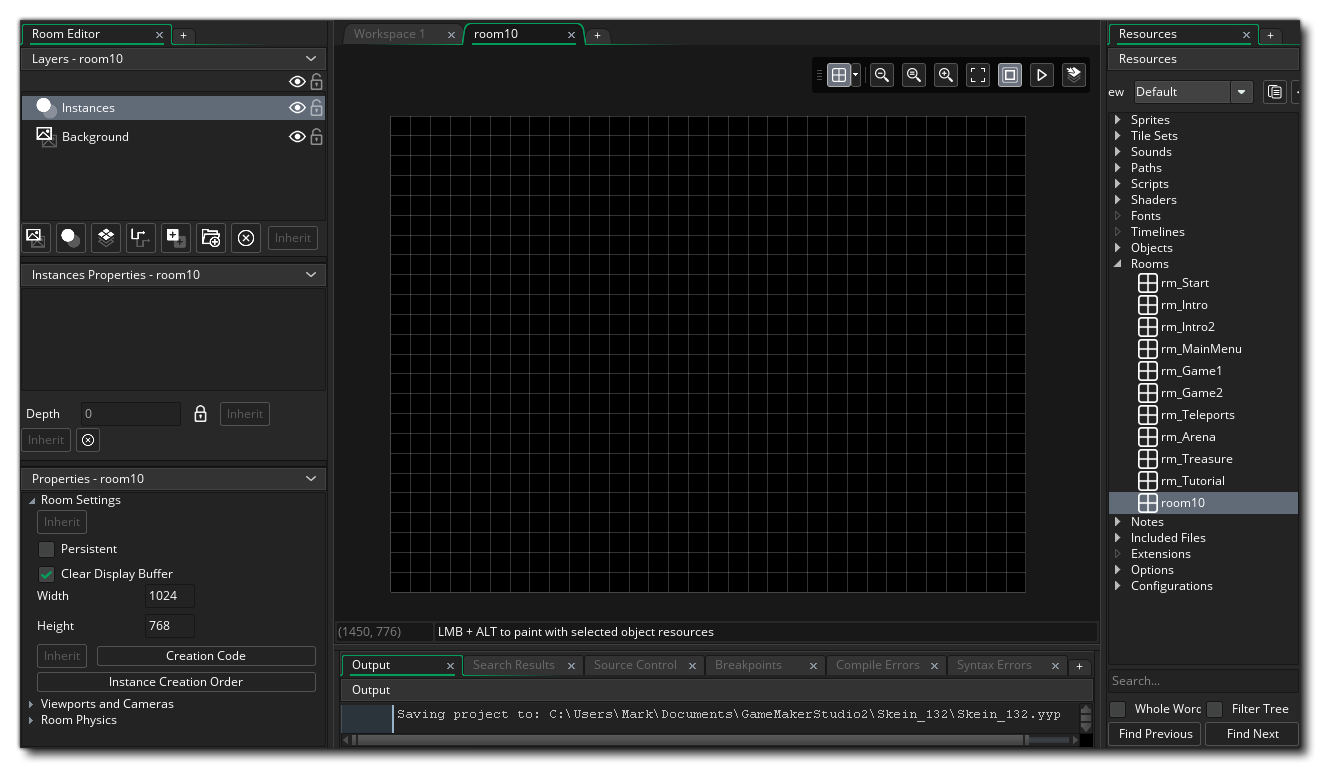
Task: Click the play room preview button
Action: pos(1041,75)
